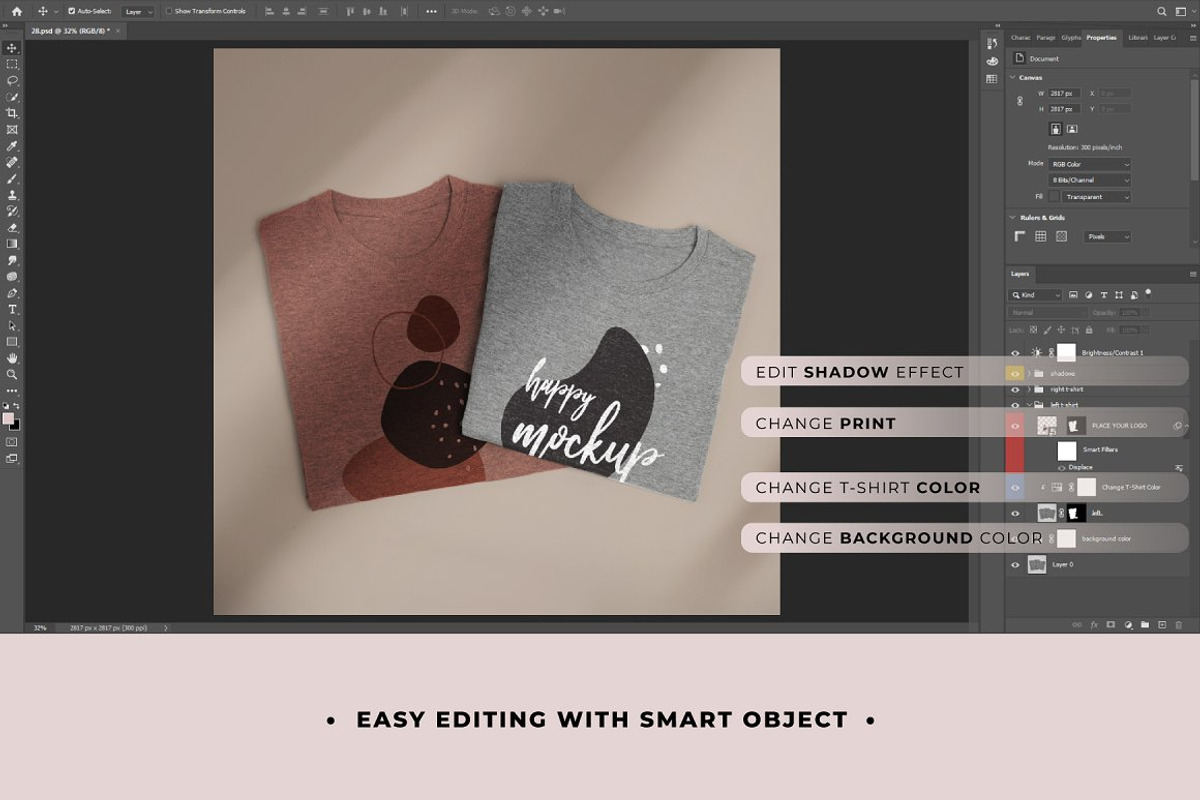
Task: Select the Crop tool in the toolbar
Action: coord(12,113)
